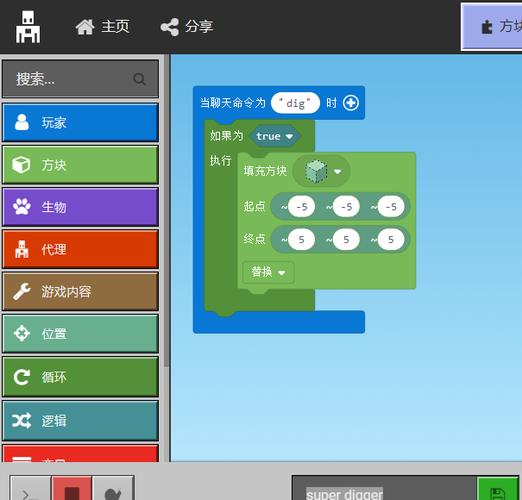
Task: Open the 游戏内容 gameplay category
Action: coord(80,291)
